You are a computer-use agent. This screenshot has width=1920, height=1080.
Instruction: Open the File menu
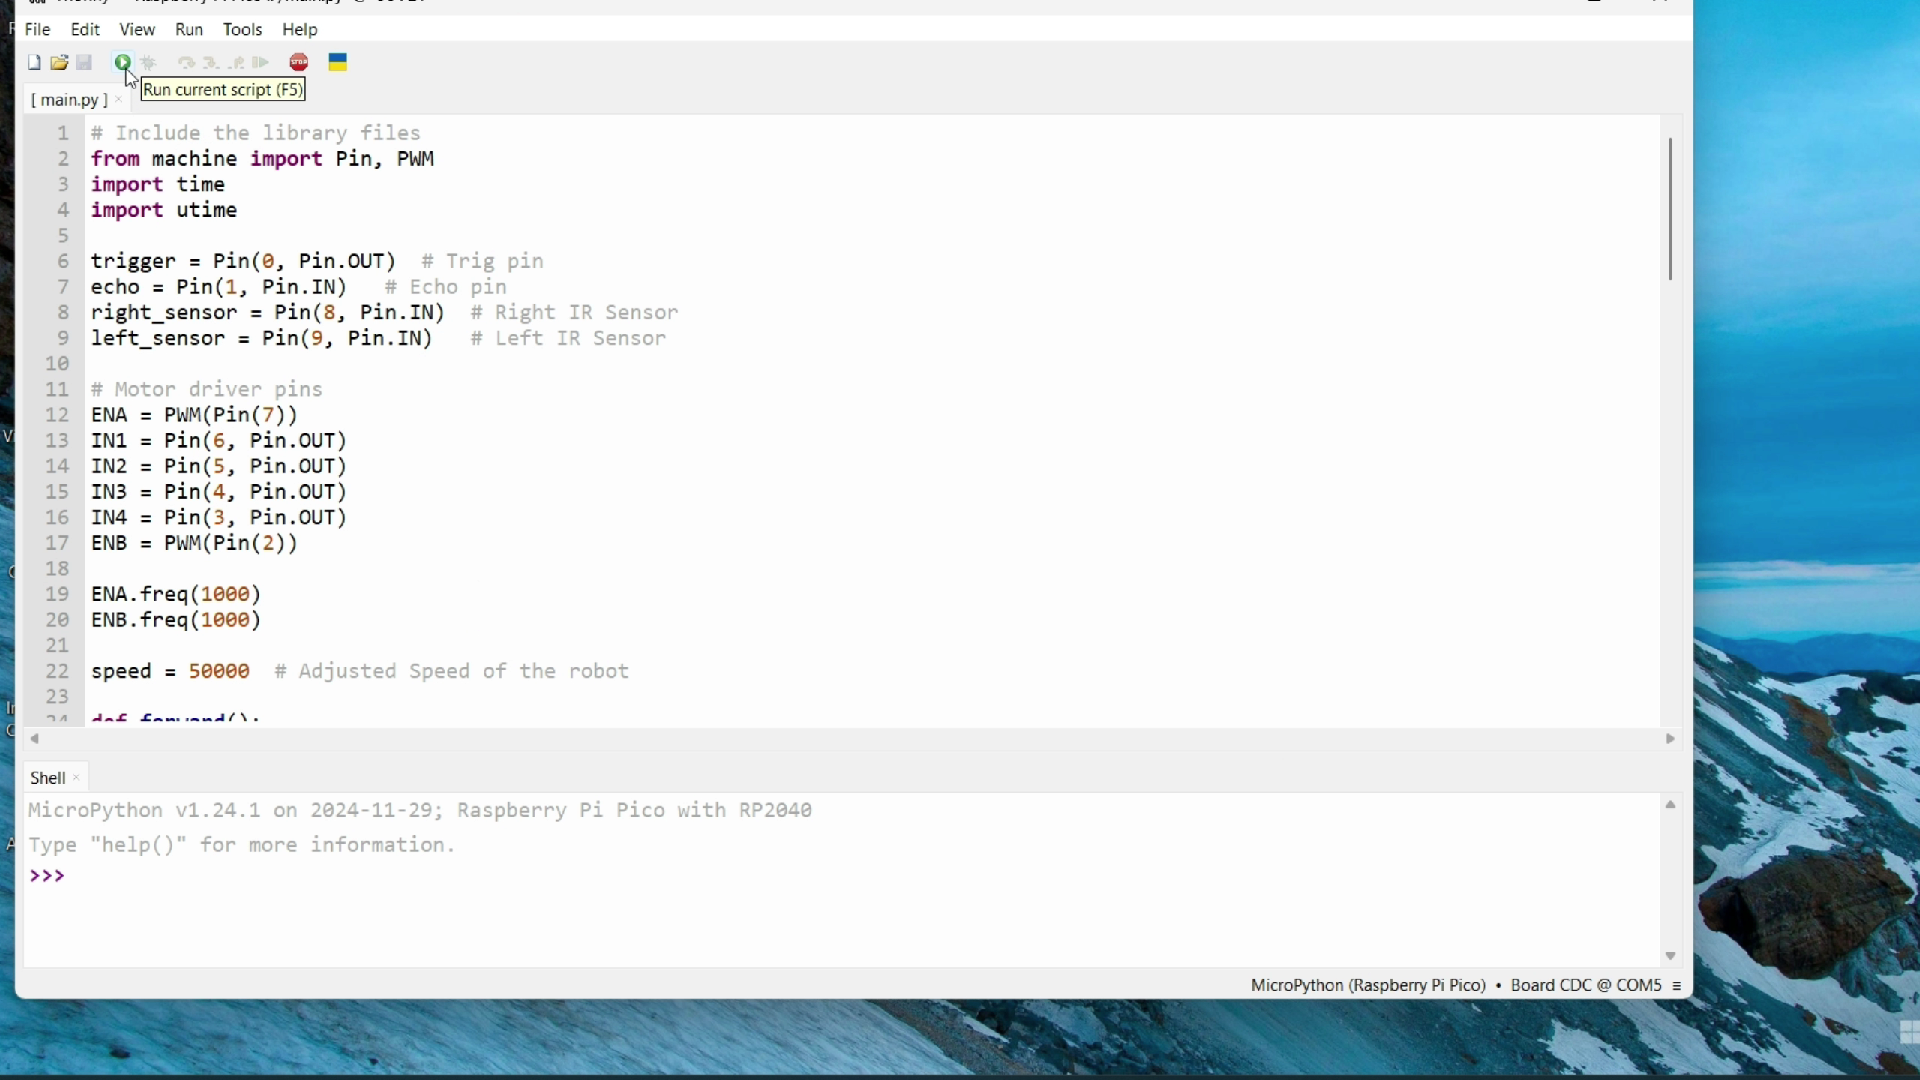36,29
